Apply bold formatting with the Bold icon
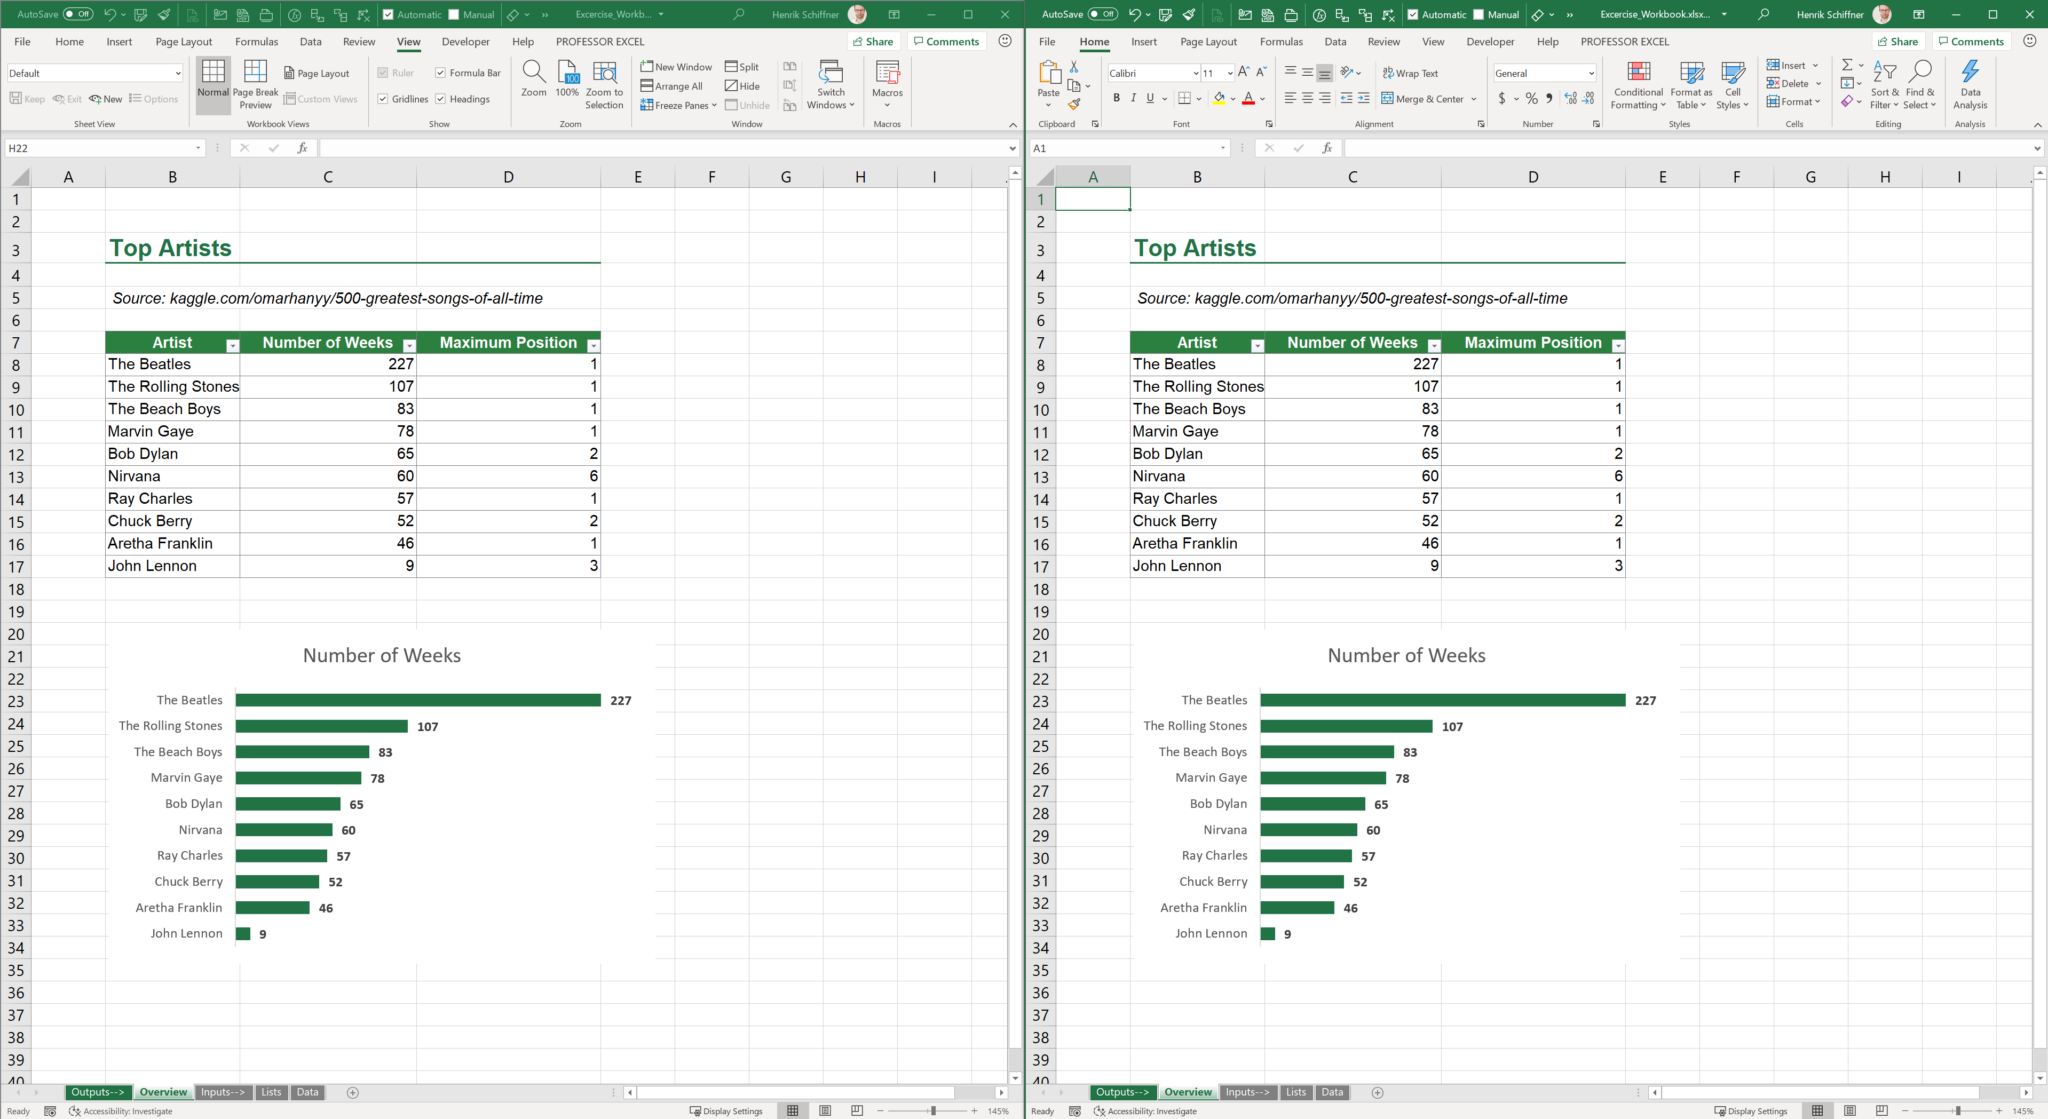Viewport: 2048px width, 1119px height. (x=1117, y=98)
